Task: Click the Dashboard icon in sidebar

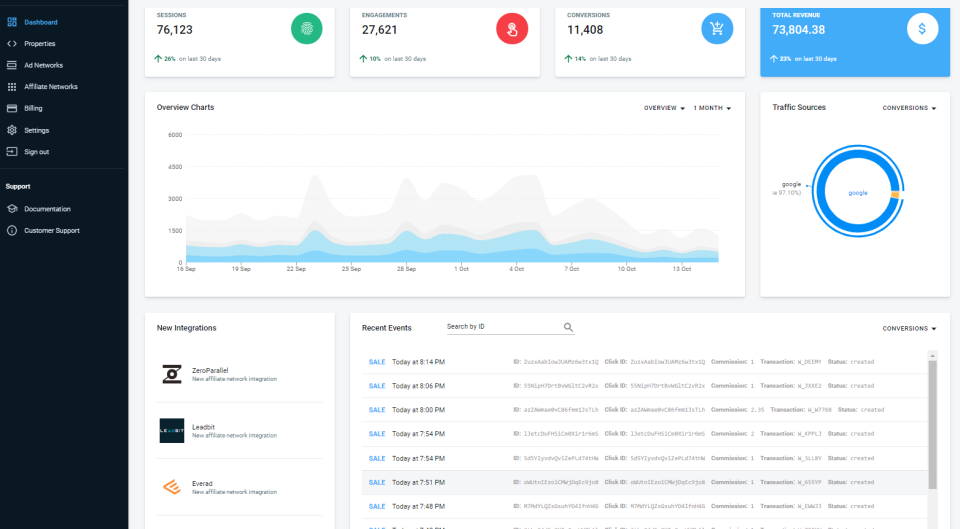Action: point(12,22)
